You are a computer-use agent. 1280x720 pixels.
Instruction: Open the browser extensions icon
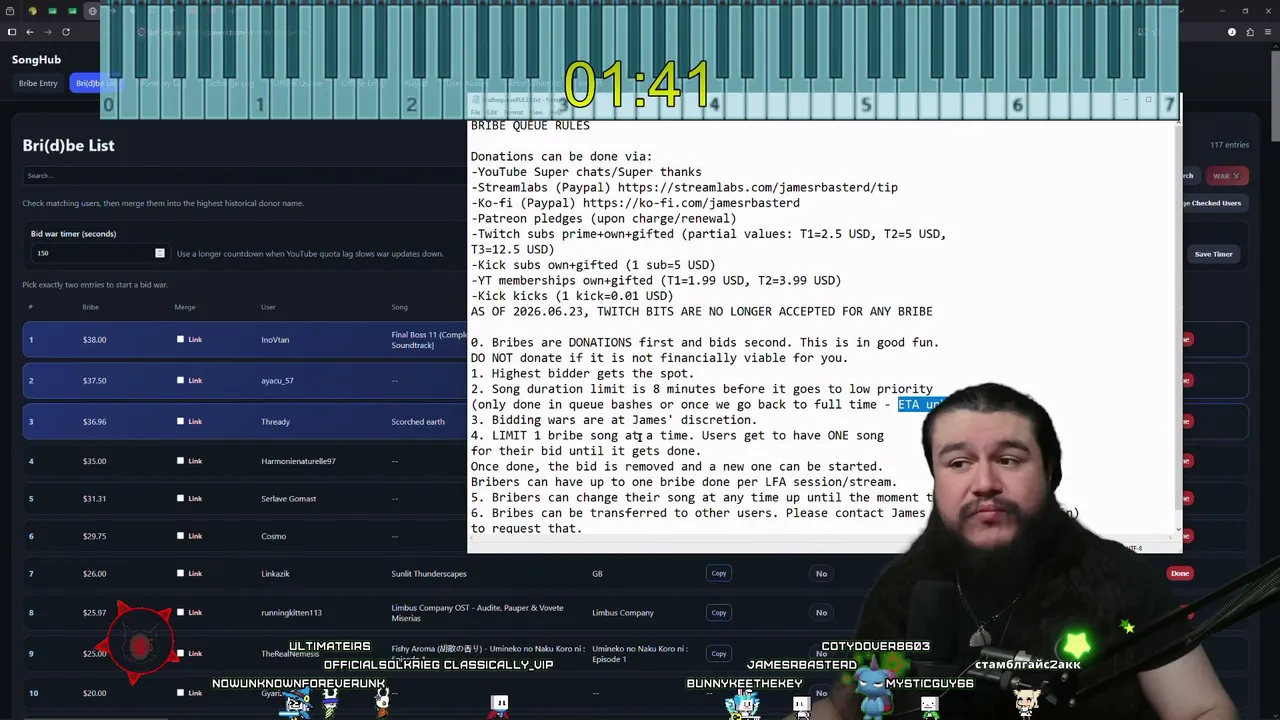click(1250, 32)
